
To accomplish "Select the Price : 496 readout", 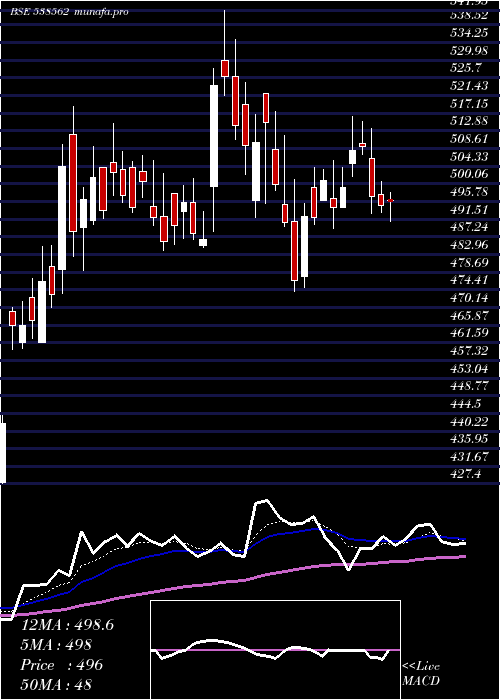I will pyautogui.click(x=62, y=665).
